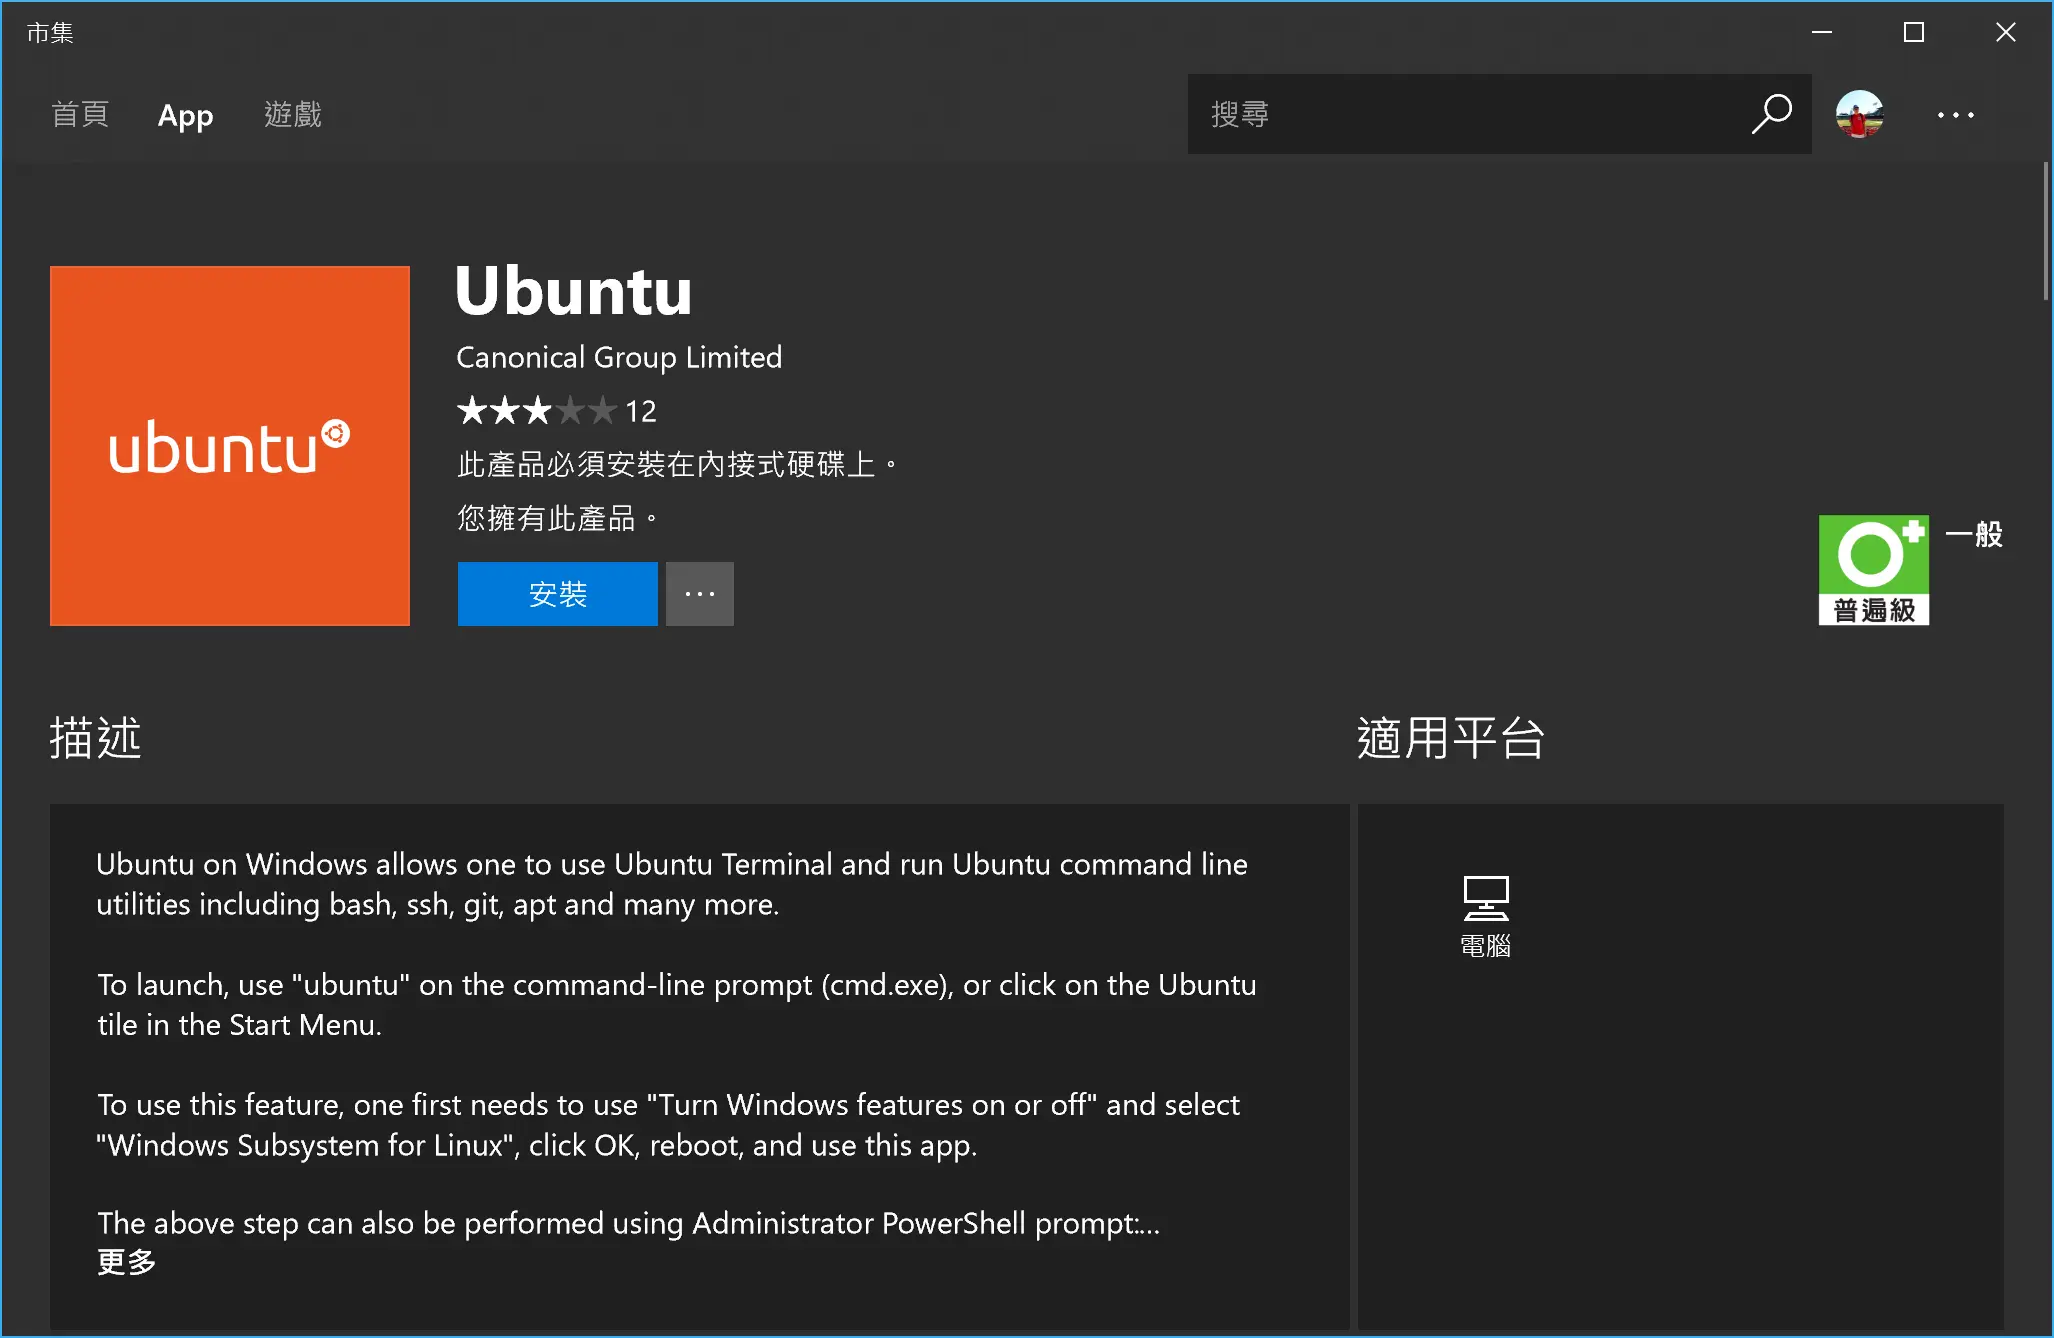2054x1338 pixels.
Task: Open the 遊戲 games tab
Action: click(x=292, y=115)
